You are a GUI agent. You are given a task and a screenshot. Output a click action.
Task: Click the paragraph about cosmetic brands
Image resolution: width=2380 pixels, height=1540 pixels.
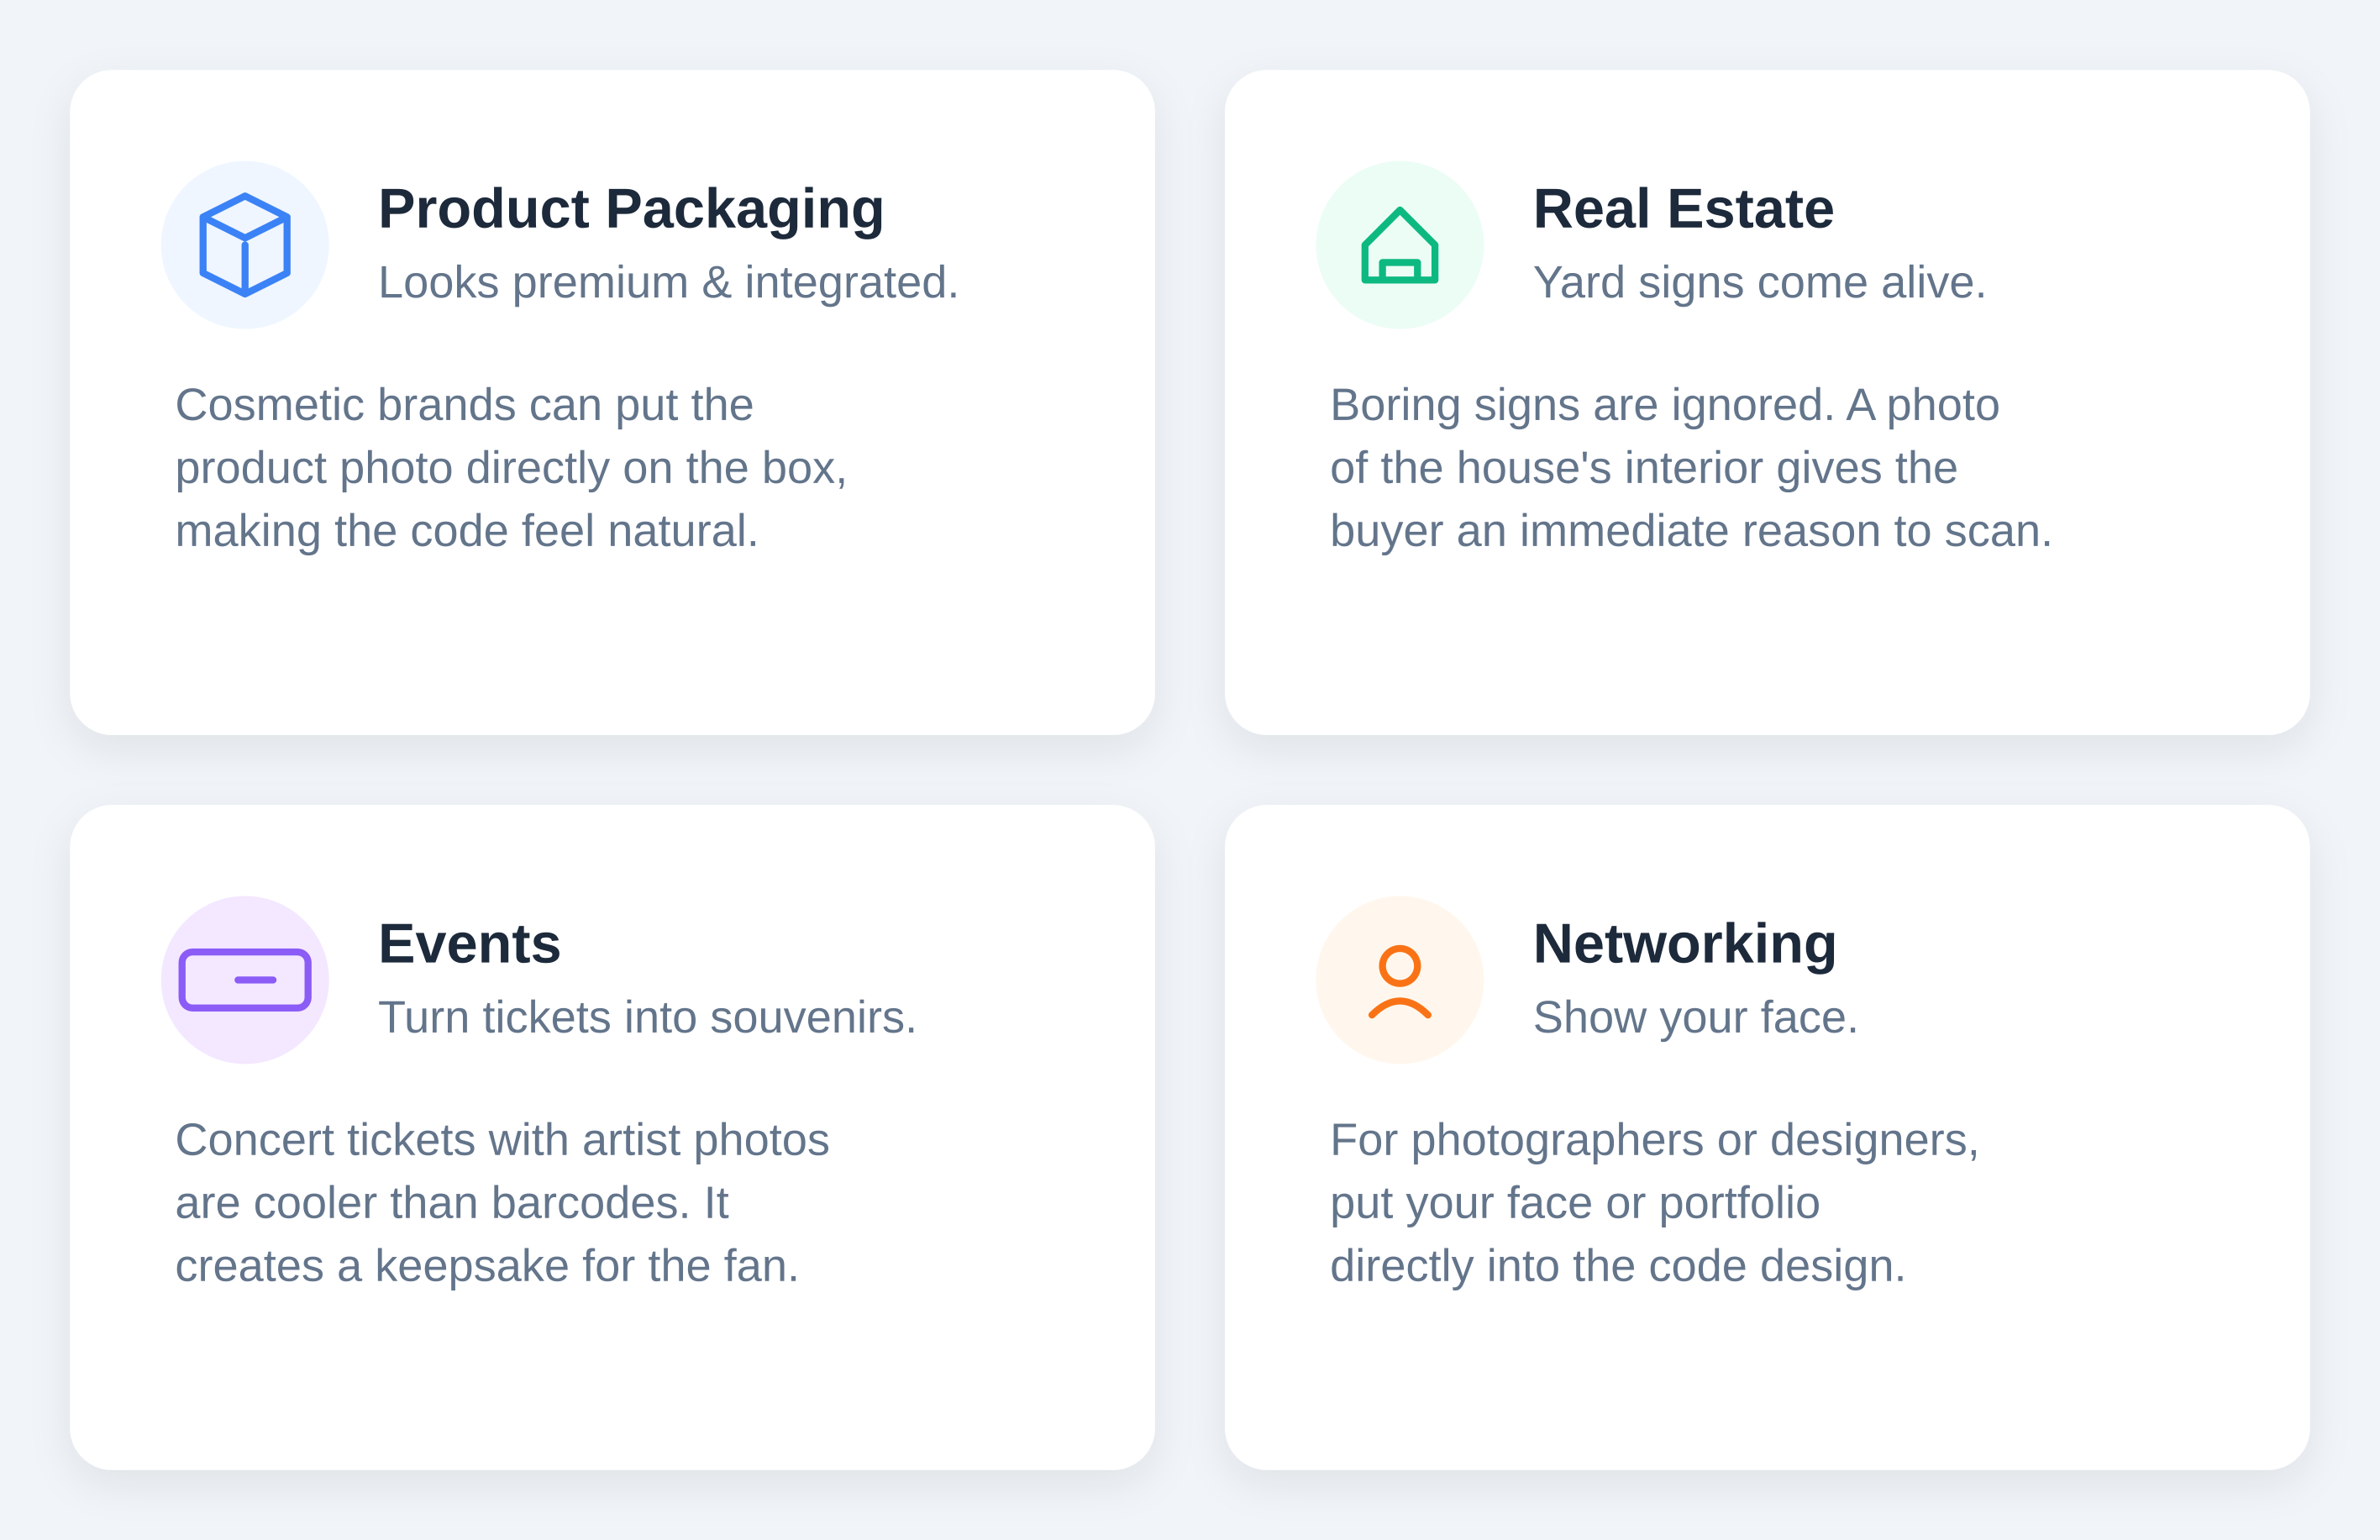510,468
